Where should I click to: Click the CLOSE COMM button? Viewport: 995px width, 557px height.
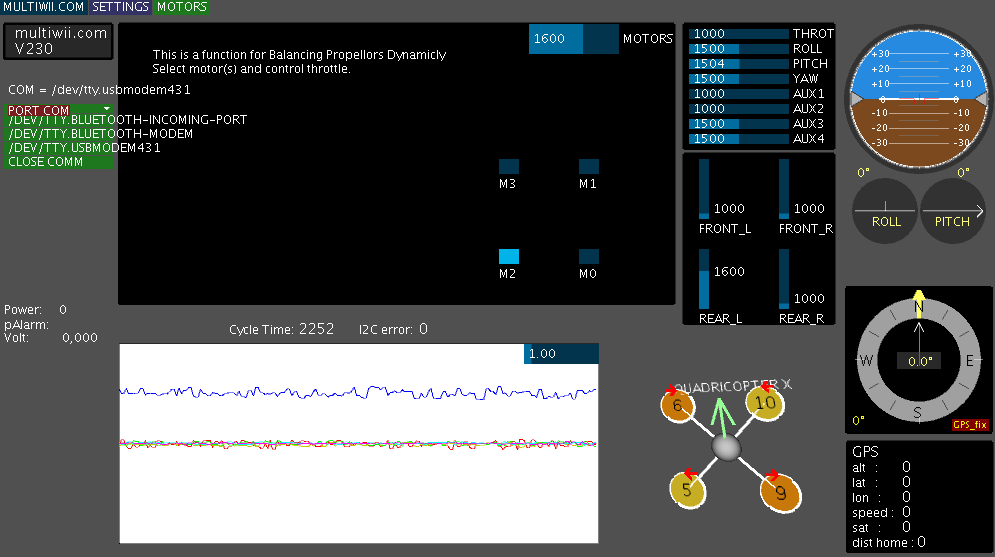[x=45, y=162]
